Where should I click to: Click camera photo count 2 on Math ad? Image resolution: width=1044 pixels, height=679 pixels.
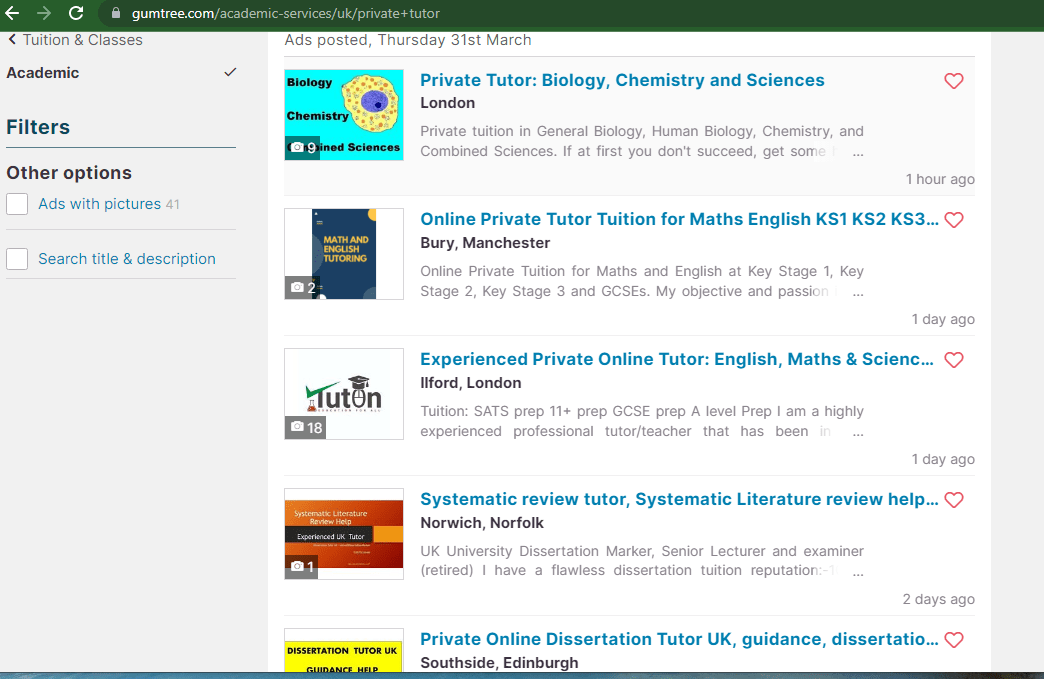302,288
